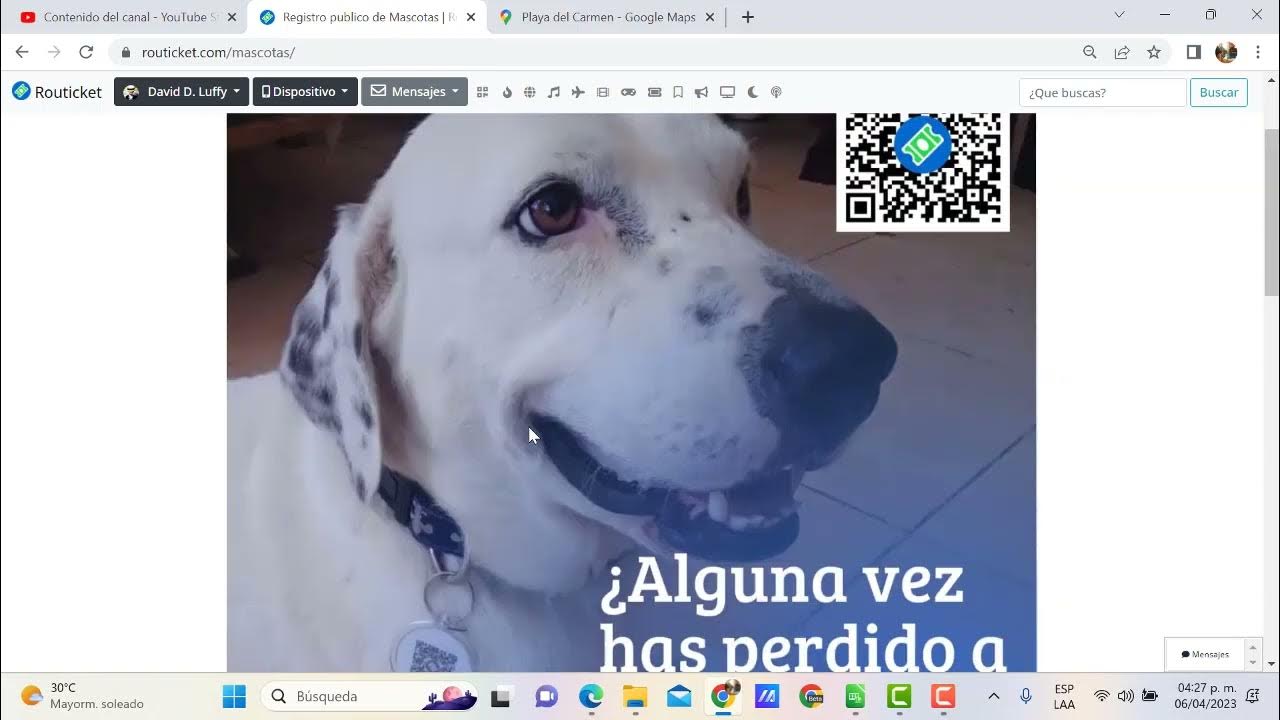1280x720 pixels.
Task: Open the tab search chevron
Action: tap(1119, 14)
